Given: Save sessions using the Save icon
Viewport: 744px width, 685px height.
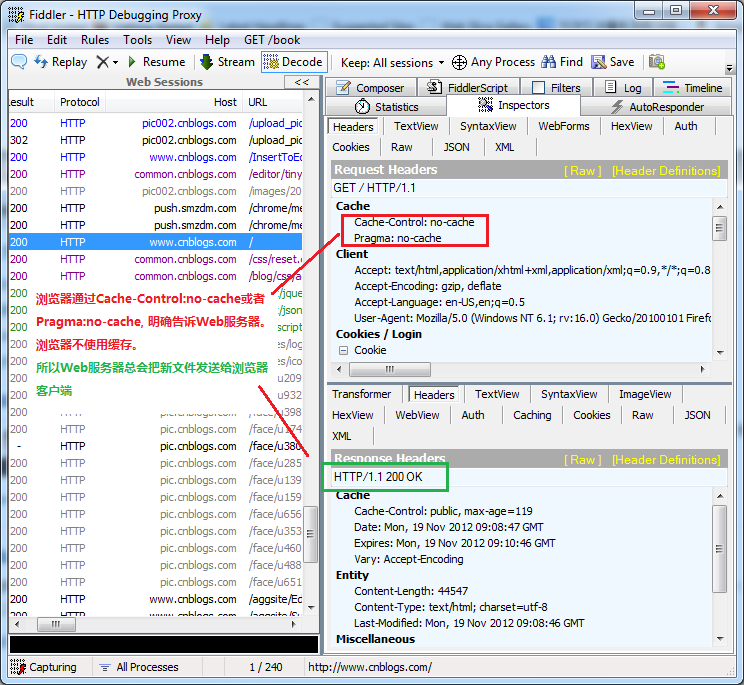Looking at the screenshot, I should pyautogui.click(x=599, y=62).
